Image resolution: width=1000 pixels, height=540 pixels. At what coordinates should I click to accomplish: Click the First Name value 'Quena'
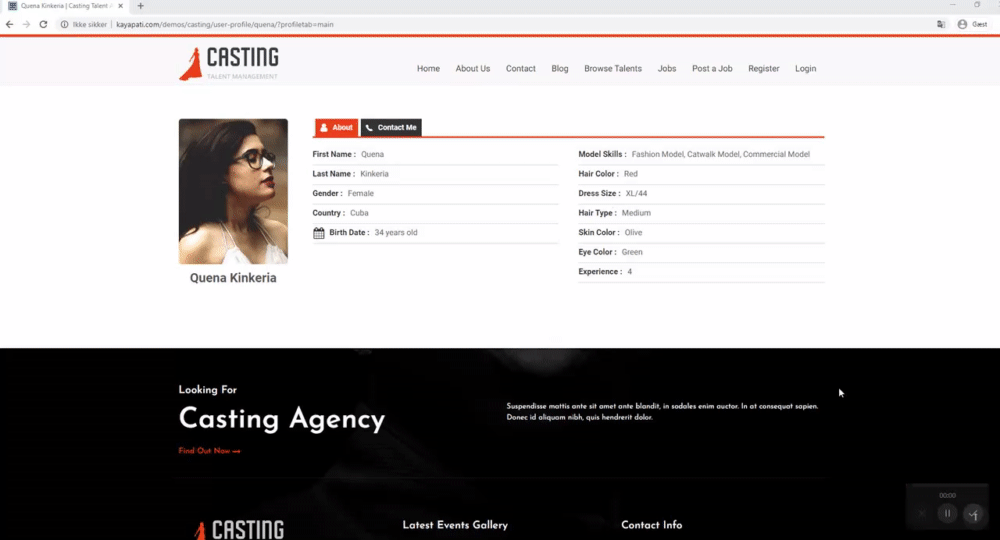point(372,154)
